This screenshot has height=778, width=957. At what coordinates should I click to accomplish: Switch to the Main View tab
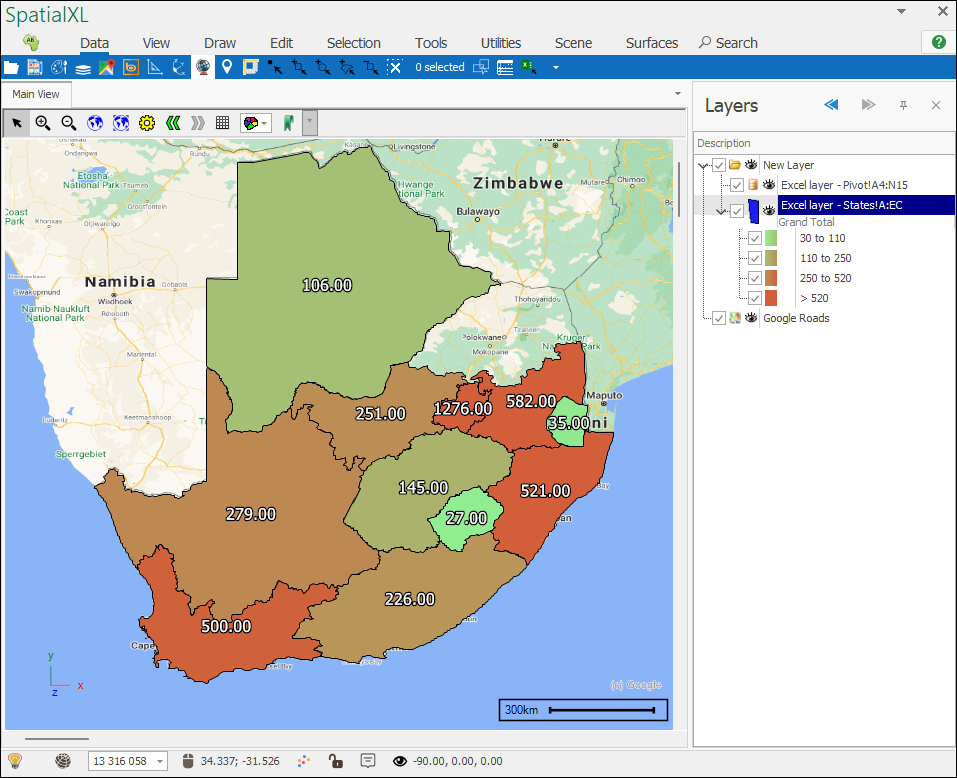click(36, 94)
